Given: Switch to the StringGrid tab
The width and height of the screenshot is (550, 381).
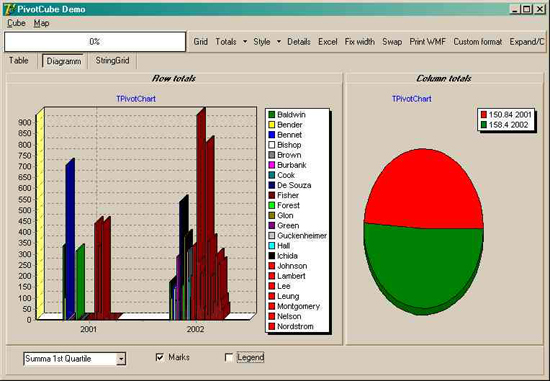Looking at the screenshot, I should point(112,61).
